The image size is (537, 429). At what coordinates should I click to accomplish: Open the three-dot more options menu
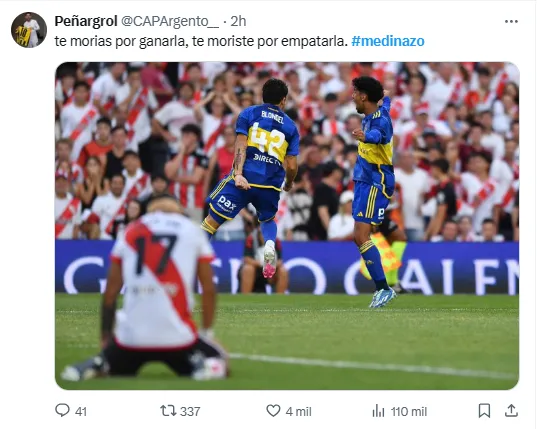pyautogui.click(x=511, y=21)
